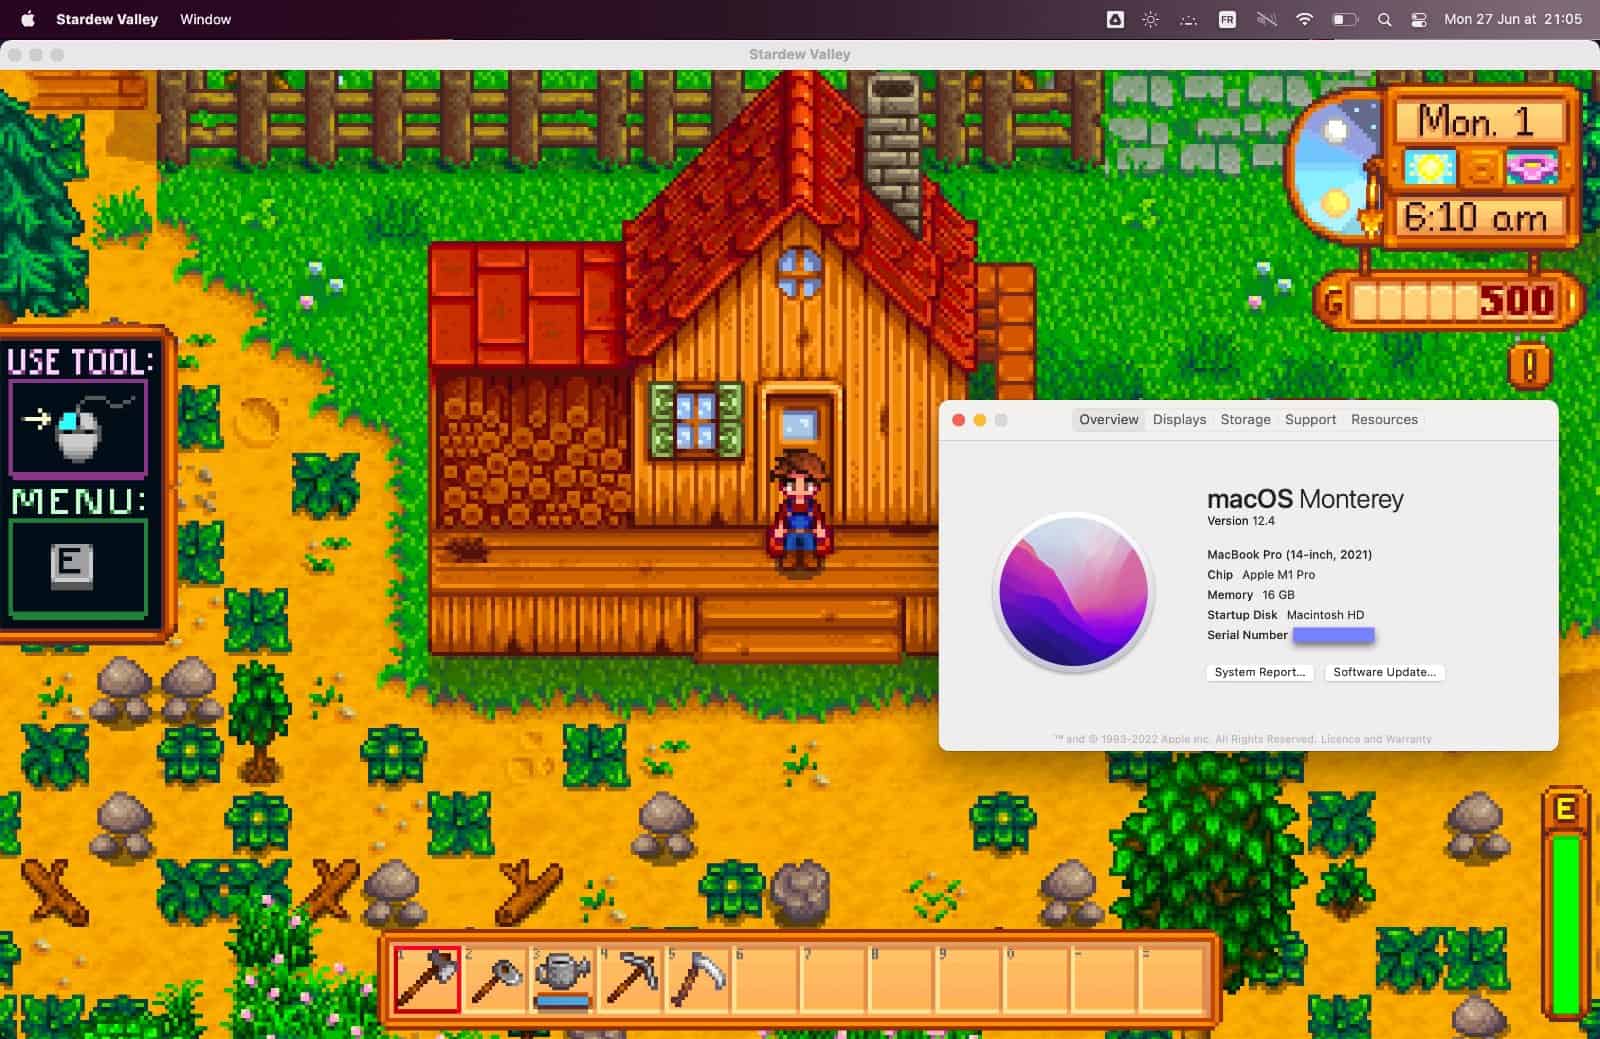Viewport: 1600px width, 1039px height.
Task: Click empty hotbar slot 6
Action: pyautogui.click(x=767, y=979)
